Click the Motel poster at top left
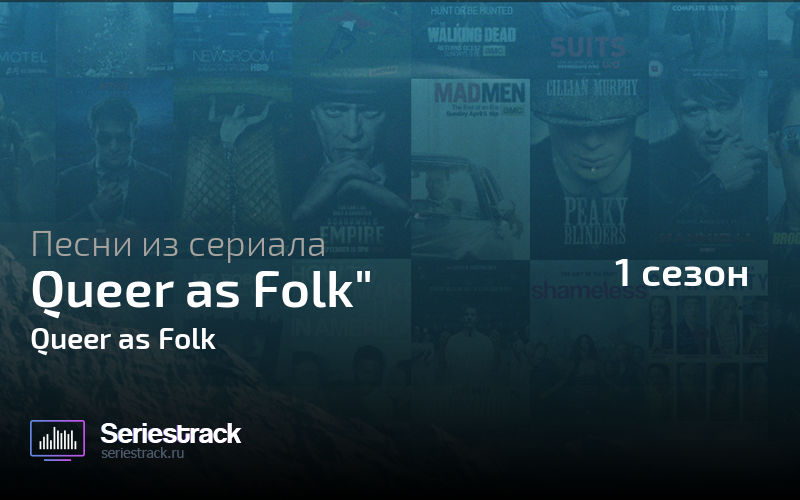Screen dimensions: 800x500 pyautogui.click(x=28, y=39)
